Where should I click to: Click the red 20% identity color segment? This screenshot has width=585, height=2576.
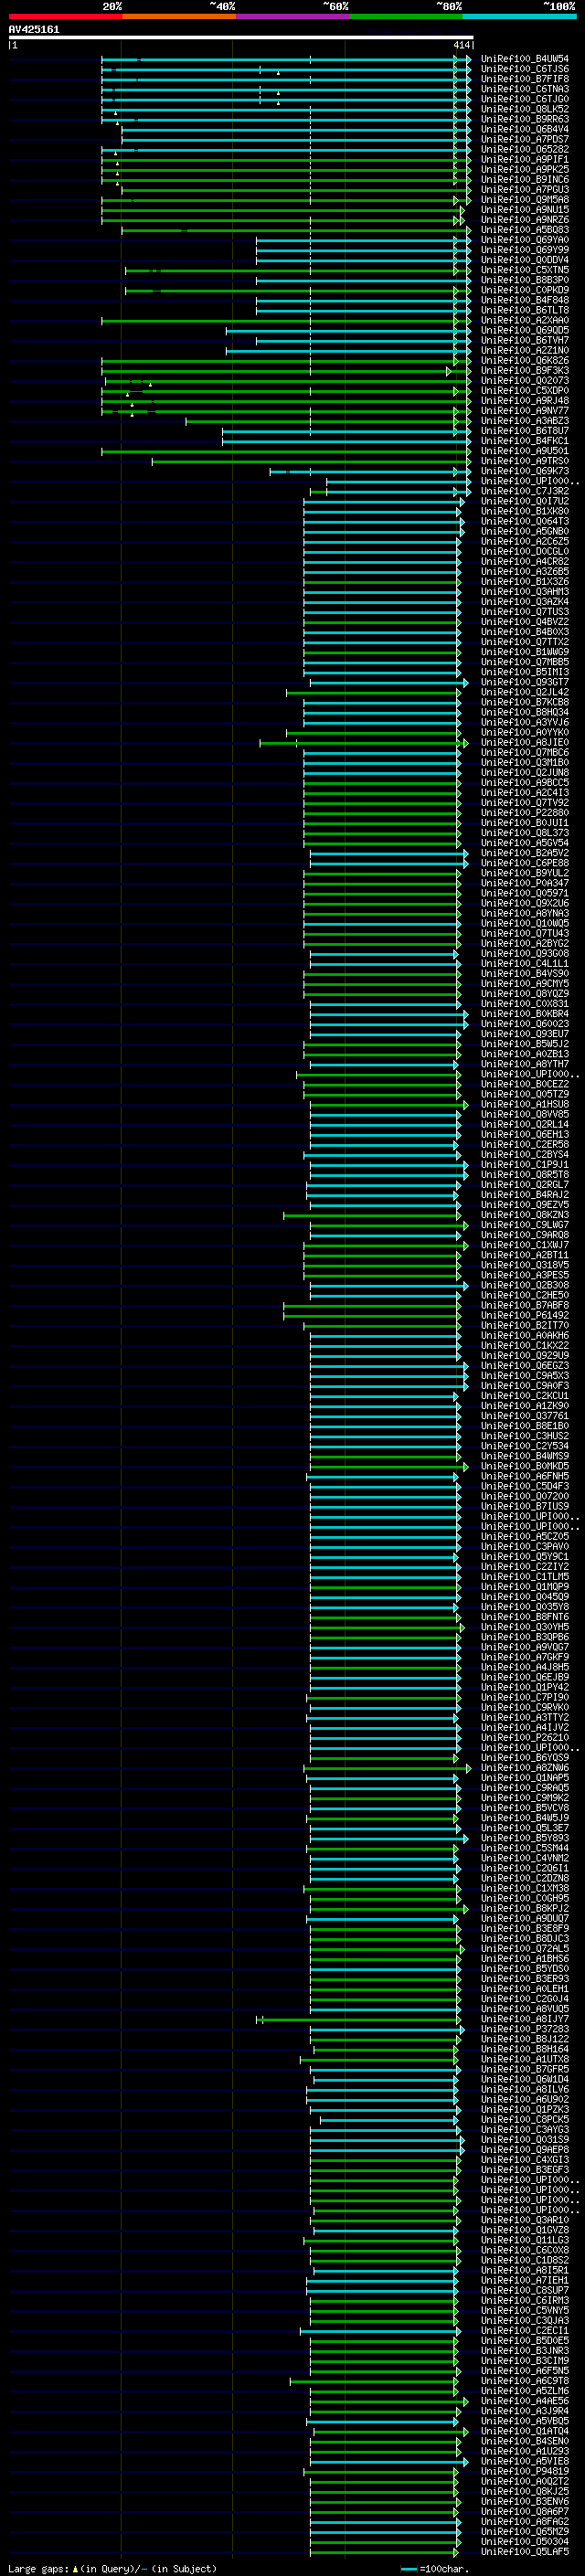tap(65, 16)
